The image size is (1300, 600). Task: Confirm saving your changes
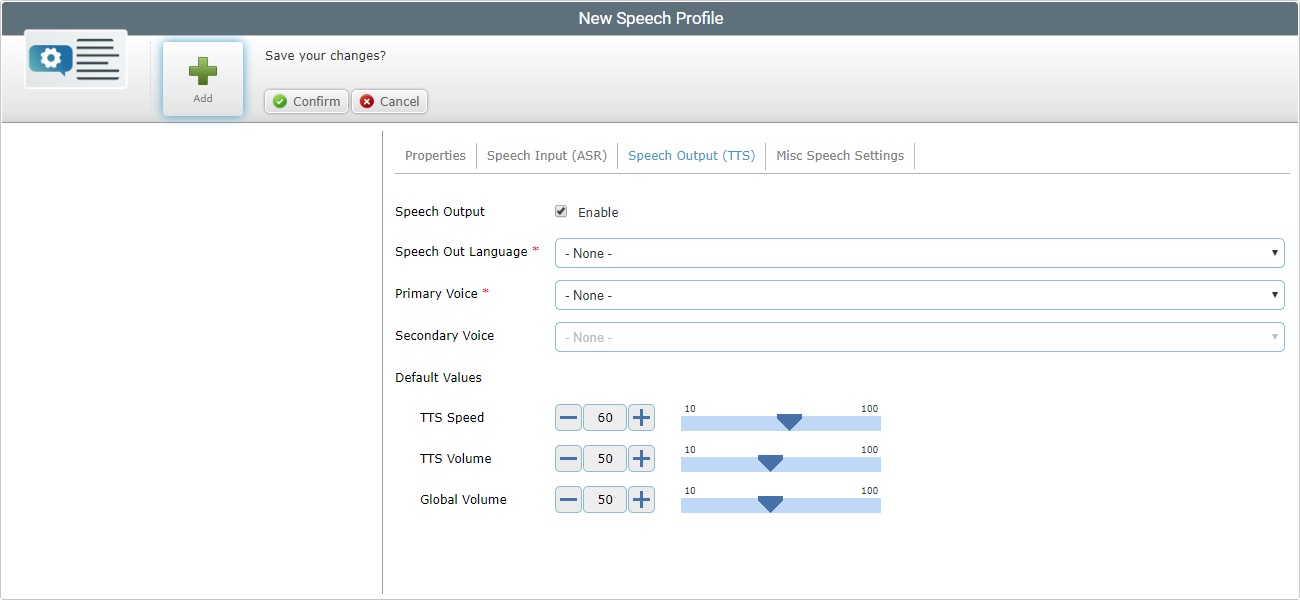[x=305, y=101]
